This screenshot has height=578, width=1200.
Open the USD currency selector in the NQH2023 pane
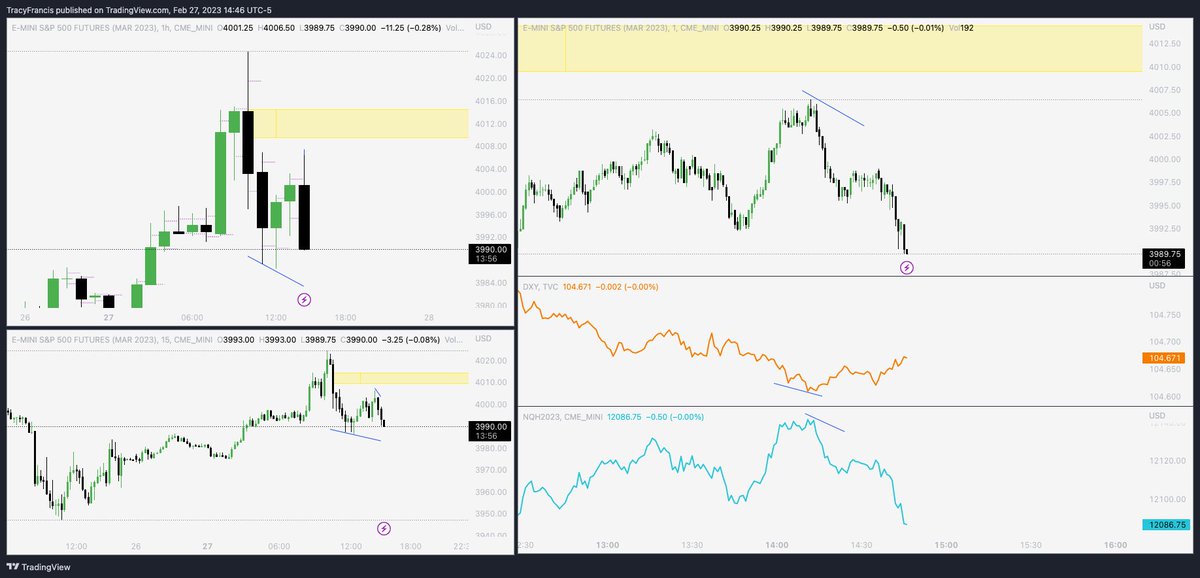click(1158, 416)
